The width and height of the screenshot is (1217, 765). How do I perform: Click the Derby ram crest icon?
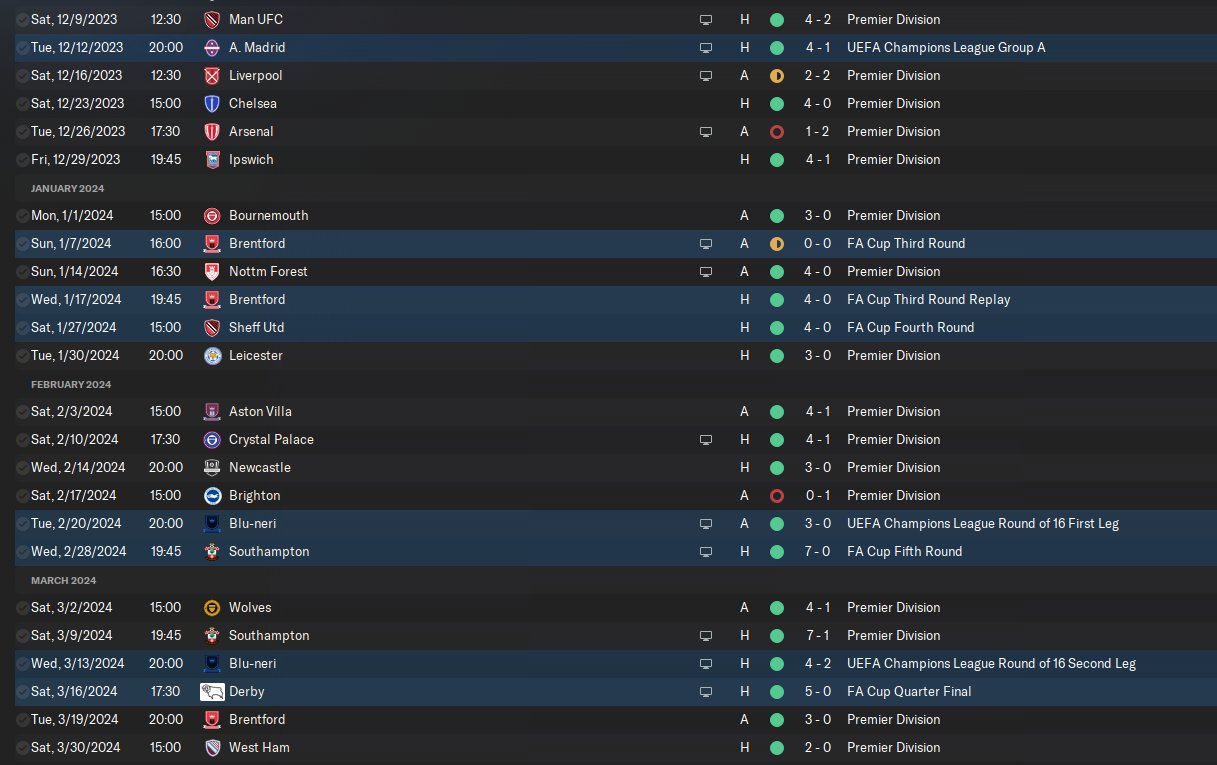212,691
